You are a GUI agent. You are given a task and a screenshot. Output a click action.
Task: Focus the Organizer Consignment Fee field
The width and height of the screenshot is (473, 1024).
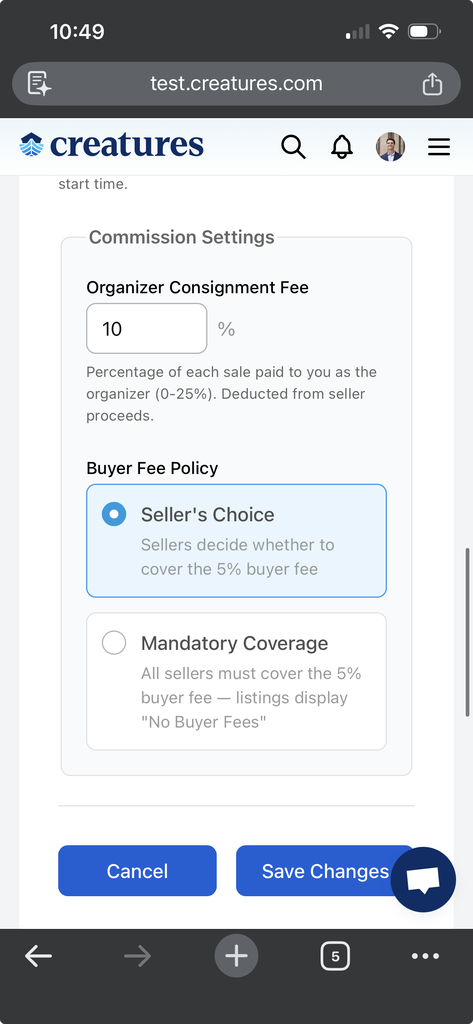pyautogui.click(x=147, y=328)
